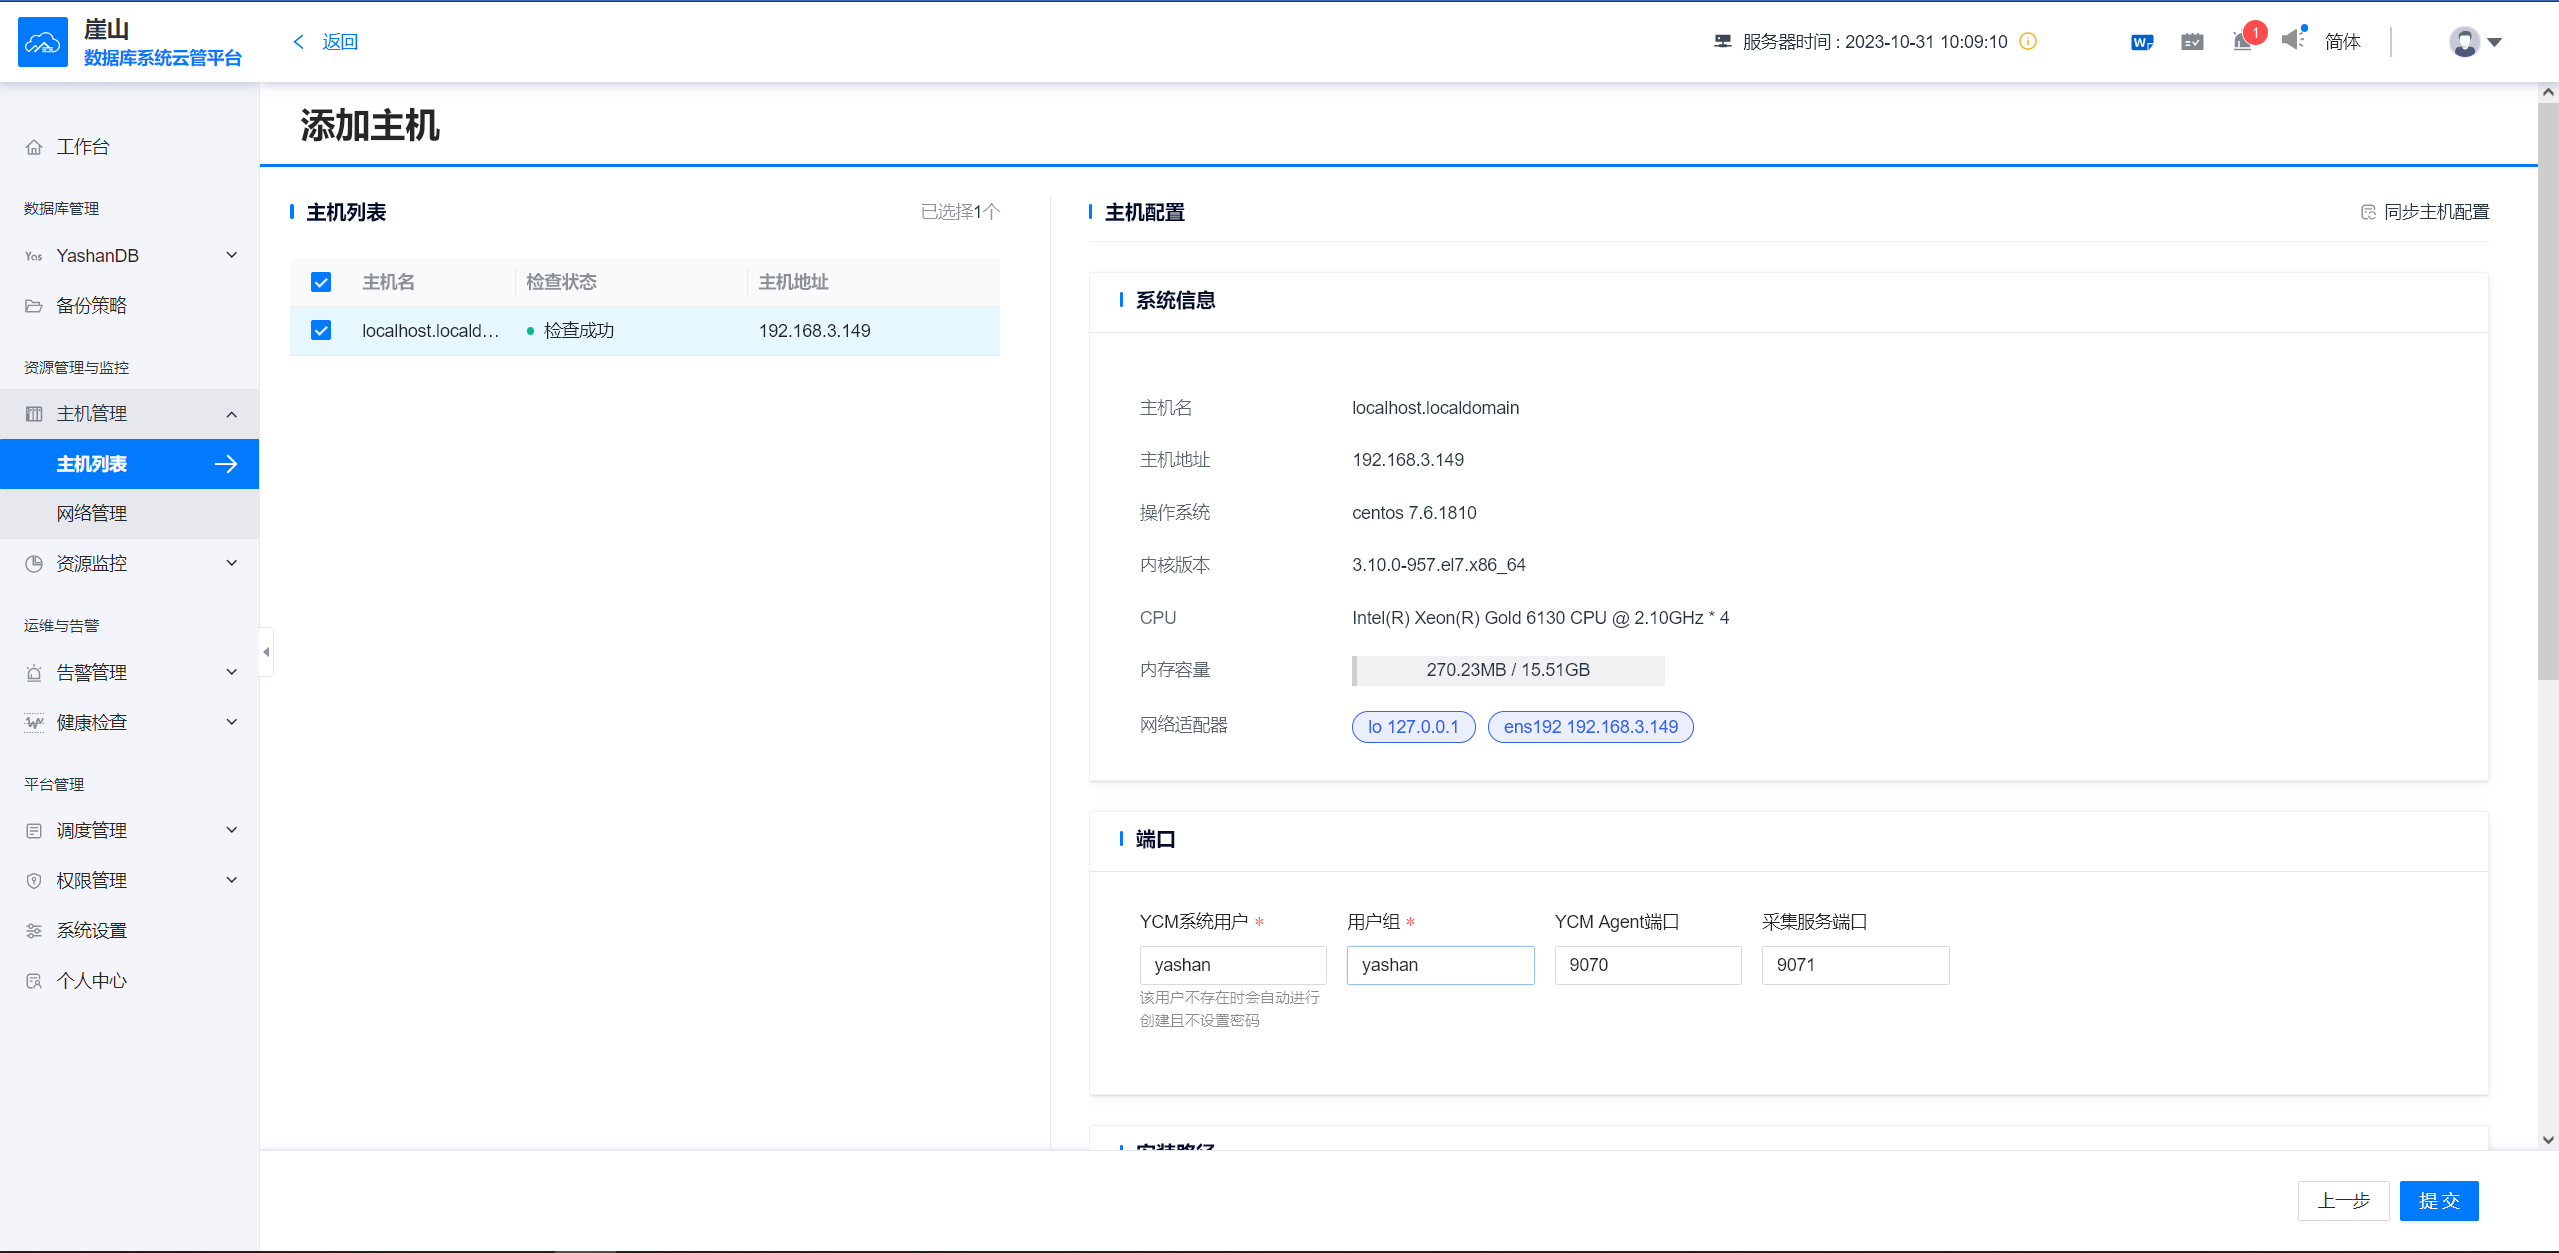Screen dimensions: 2559x1253
Task: Click the server time info circle icon
Action: tap(2028, 41)
